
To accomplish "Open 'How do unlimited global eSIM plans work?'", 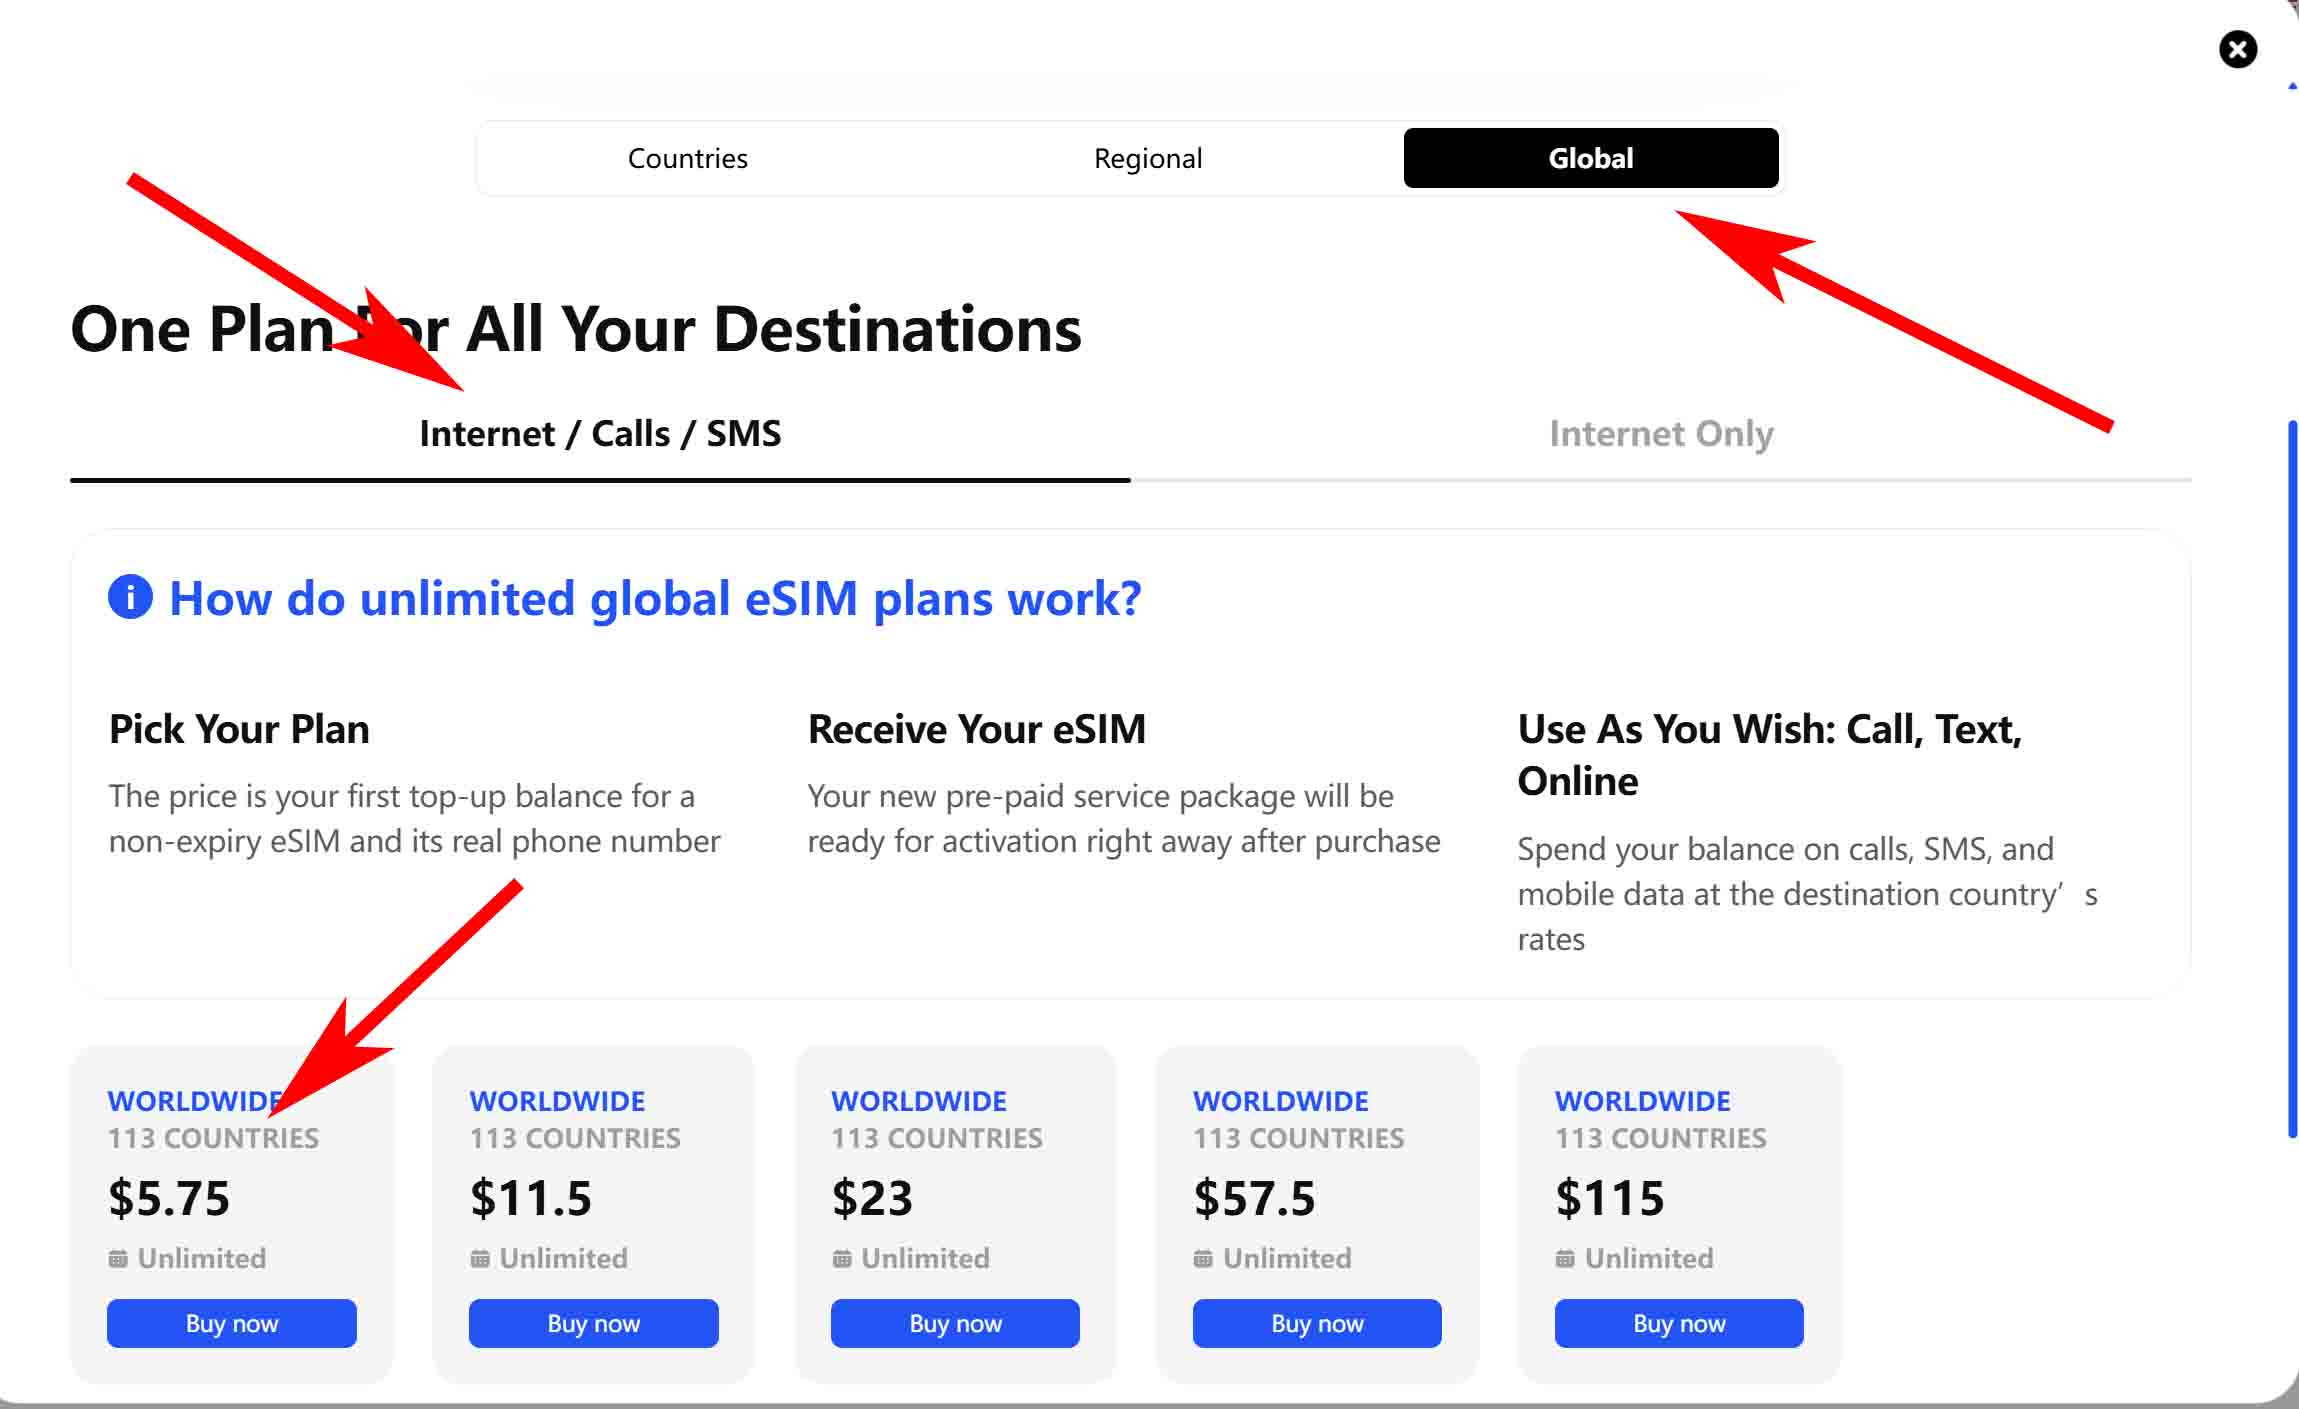I will coord(655,598).
